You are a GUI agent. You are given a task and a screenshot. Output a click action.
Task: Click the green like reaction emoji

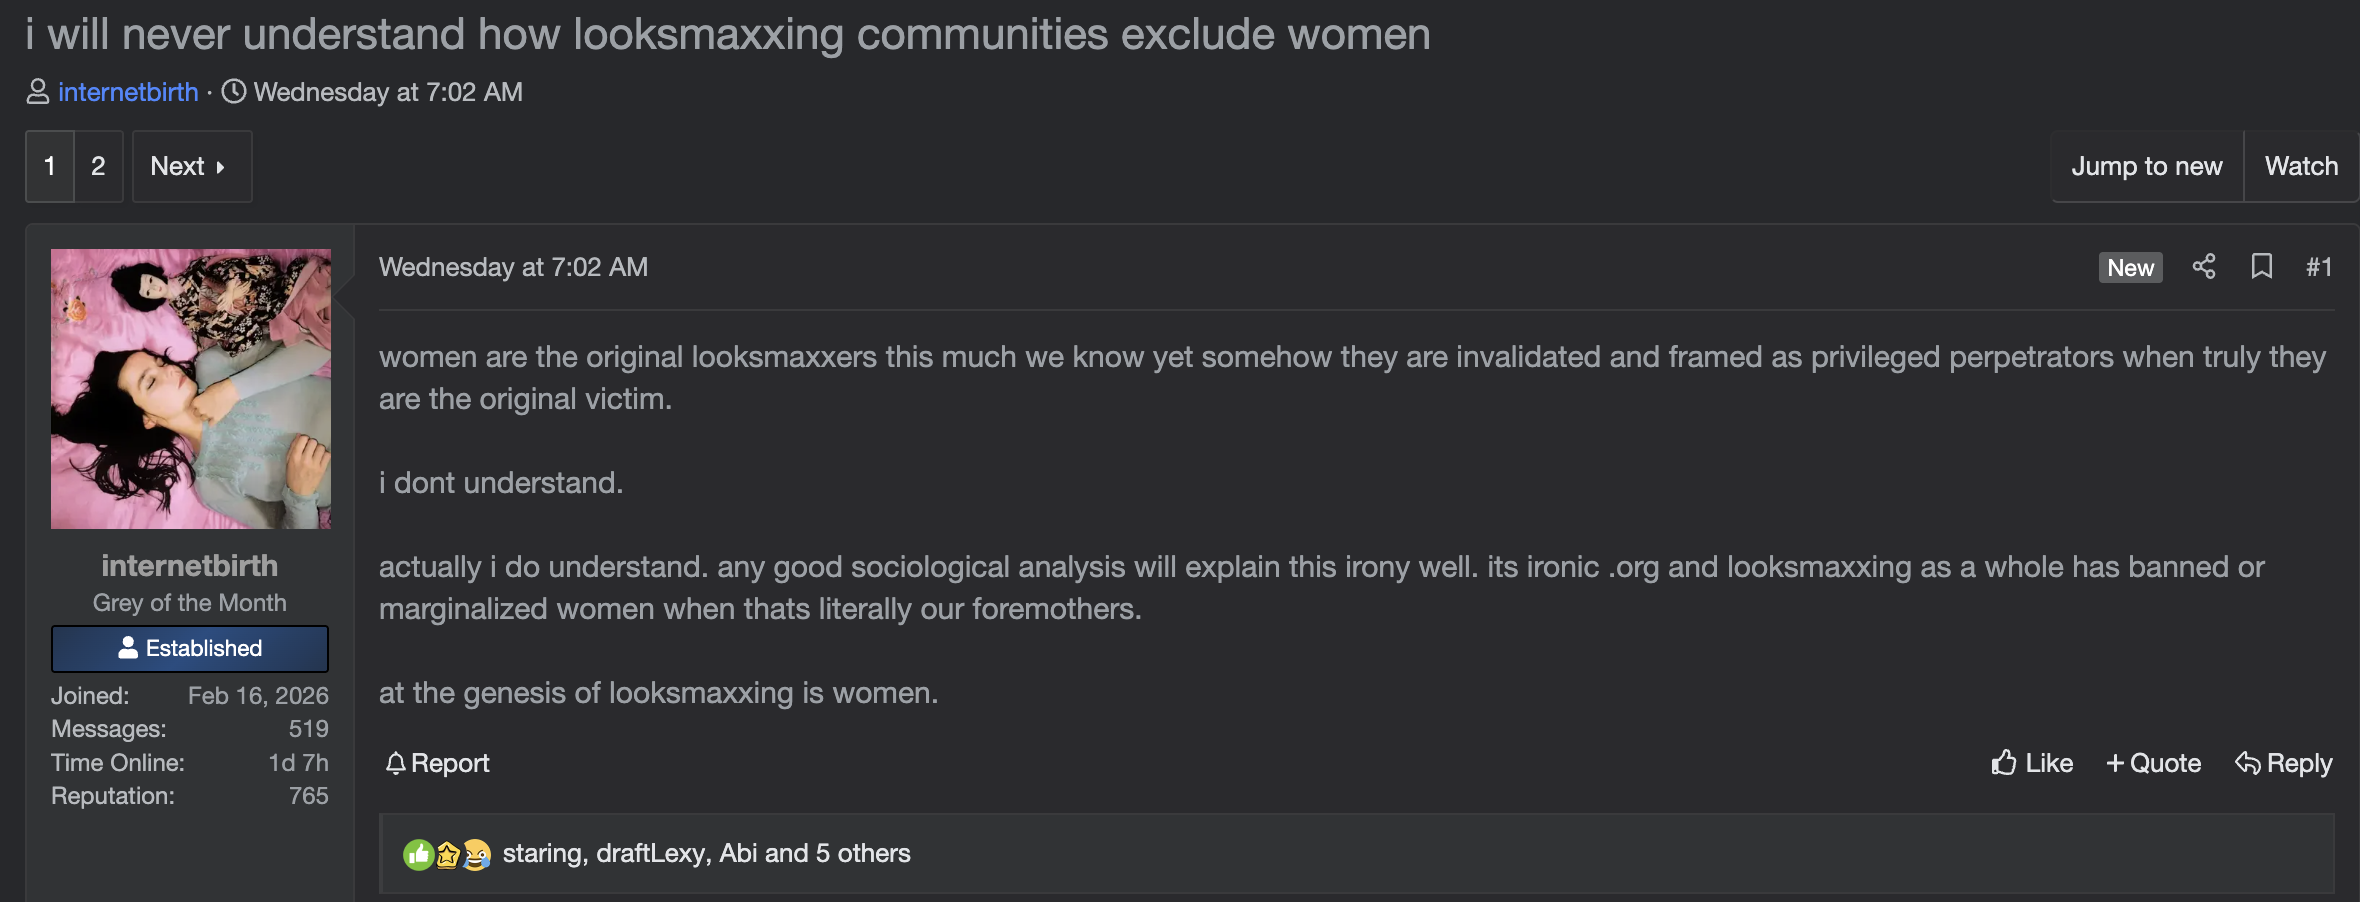coord(418,854)
